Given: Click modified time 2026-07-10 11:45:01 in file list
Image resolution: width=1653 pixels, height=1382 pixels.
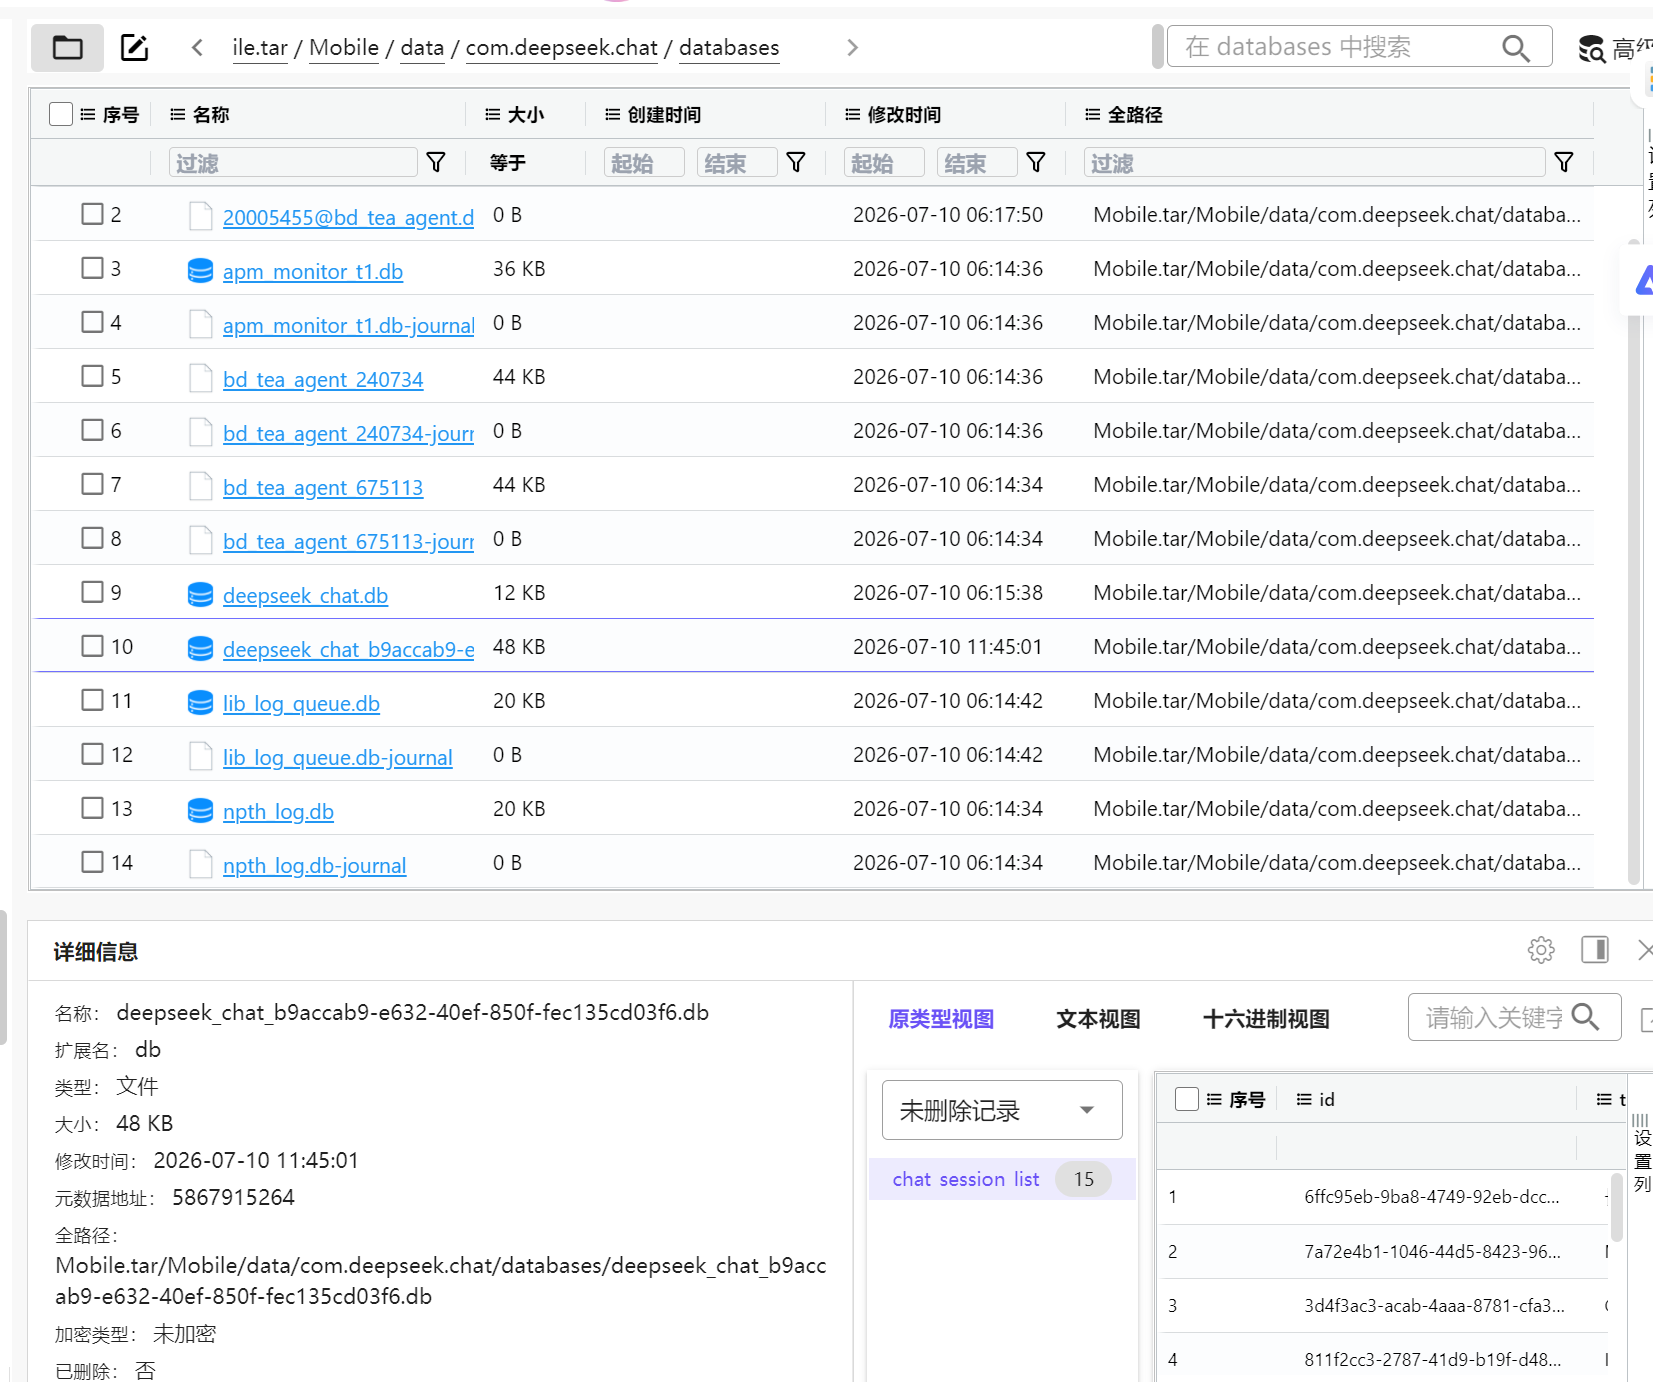Looking at the screenshot, I should [947, 647].
